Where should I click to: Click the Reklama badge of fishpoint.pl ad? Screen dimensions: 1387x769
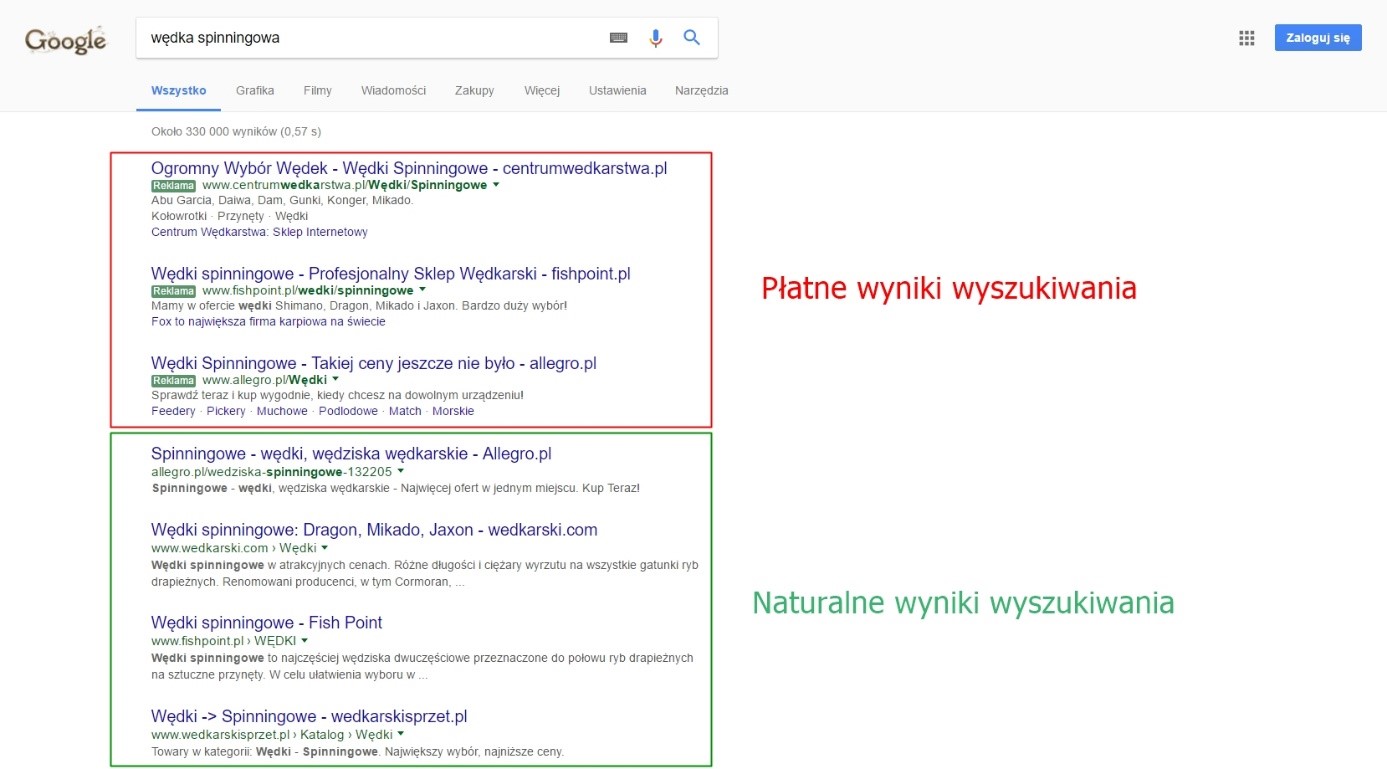point(173,291)
